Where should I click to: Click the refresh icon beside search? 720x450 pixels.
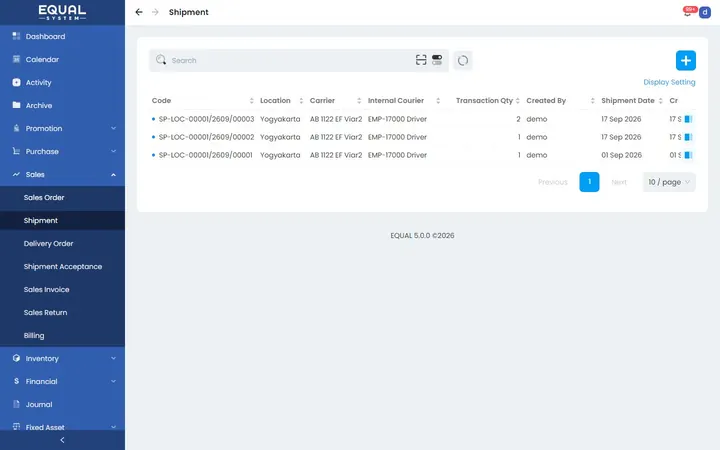[x=463, y=61]
